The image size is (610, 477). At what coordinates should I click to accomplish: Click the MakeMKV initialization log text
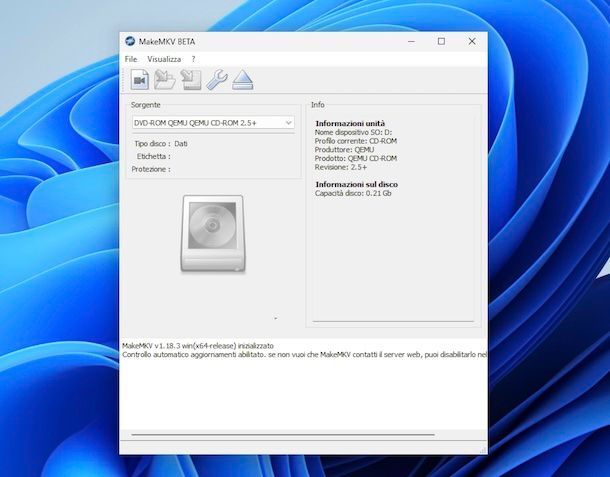197,346
